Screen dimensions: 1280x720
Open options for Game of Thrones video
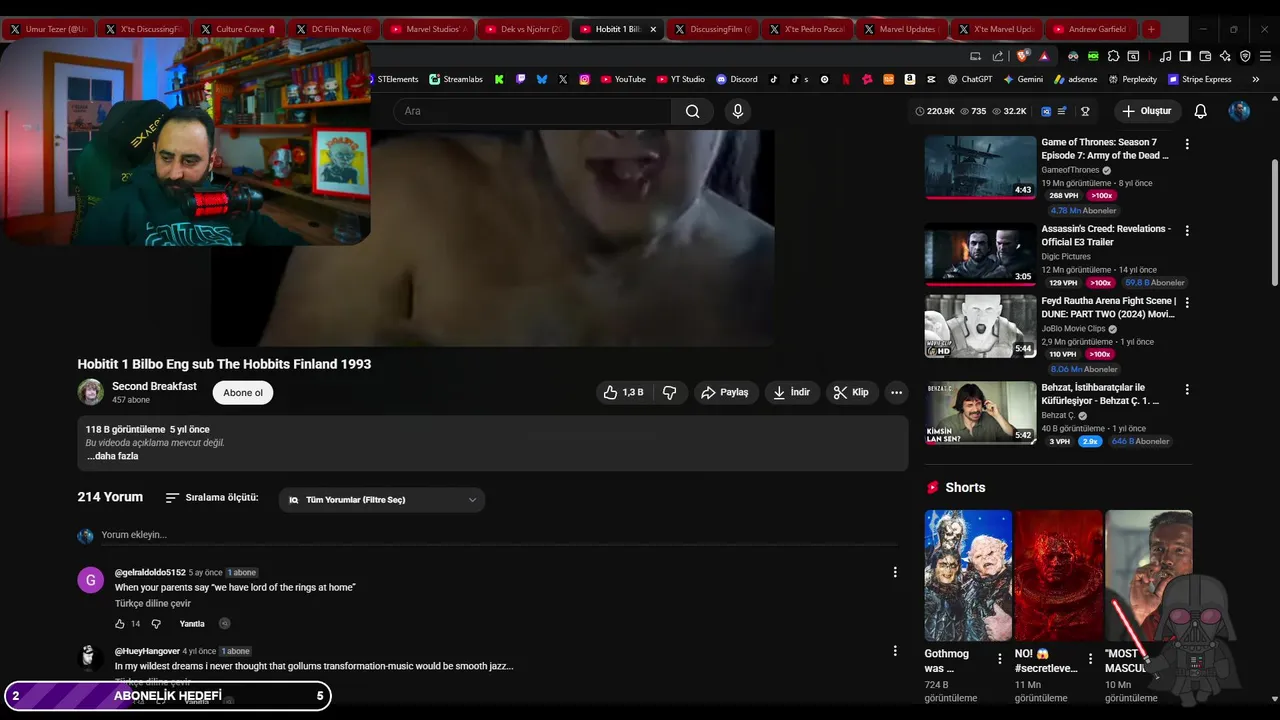tap(1187, 144)
